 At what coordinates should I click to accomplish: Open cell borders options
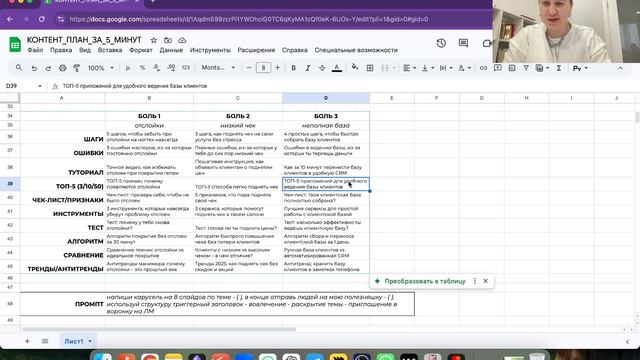tap(370, 68)
